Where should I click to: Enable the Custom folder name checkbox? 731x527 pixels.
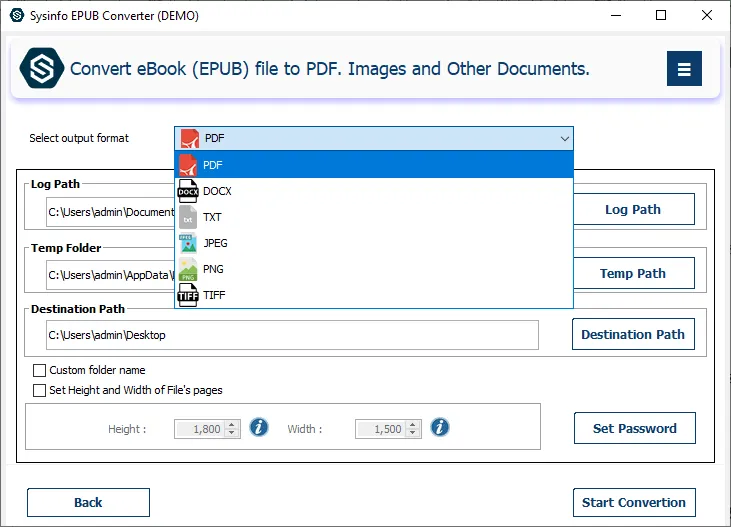pyautogui.click(x=39, y=370)
